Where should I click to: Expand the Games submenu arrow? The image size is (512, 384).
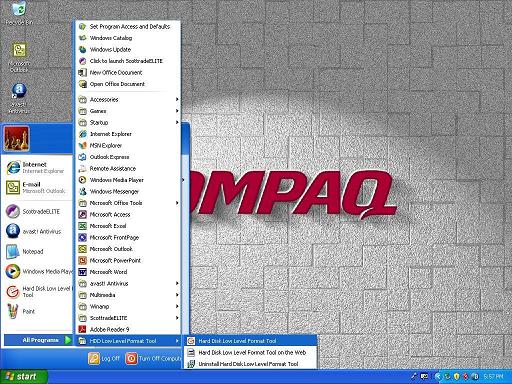point(177,111)
